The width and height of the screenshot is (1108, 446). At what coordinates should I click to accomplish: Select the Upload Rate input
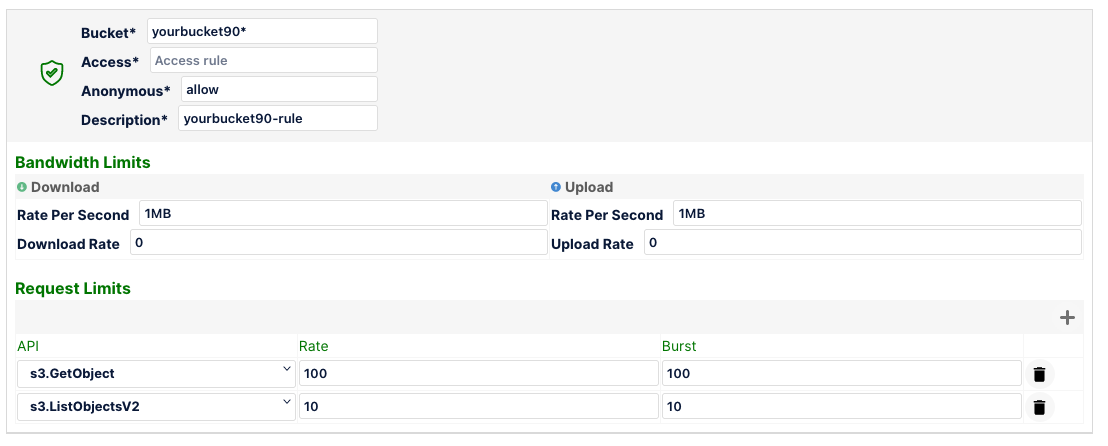(x=862, y=243)
